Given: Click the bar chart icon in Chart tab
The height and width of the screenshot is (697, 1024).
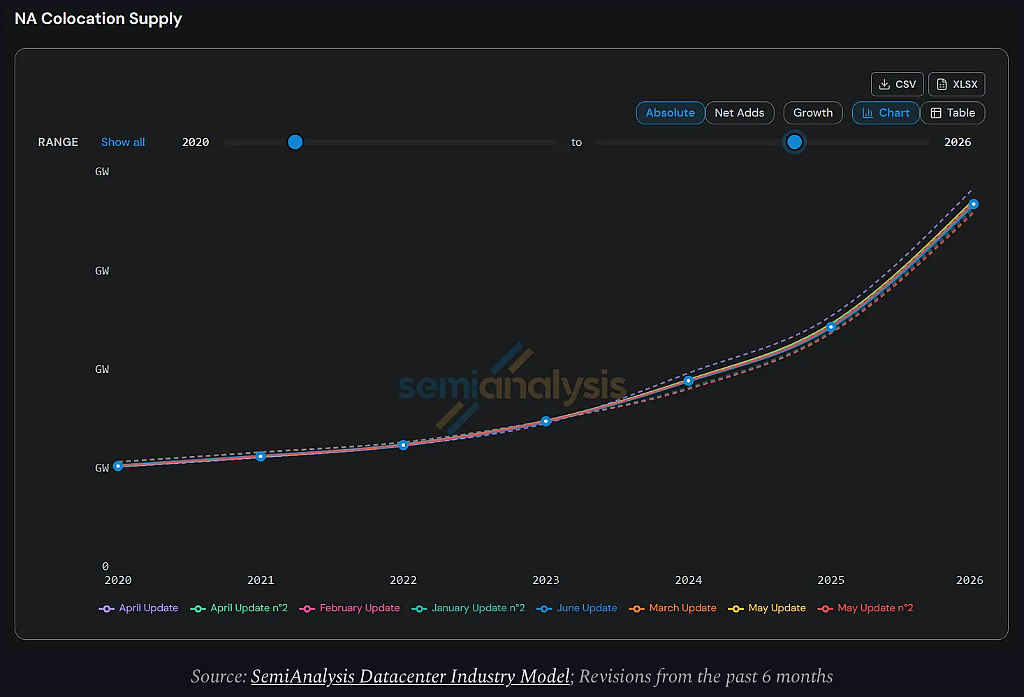Looking at the screenshot, I should (868, 113).
